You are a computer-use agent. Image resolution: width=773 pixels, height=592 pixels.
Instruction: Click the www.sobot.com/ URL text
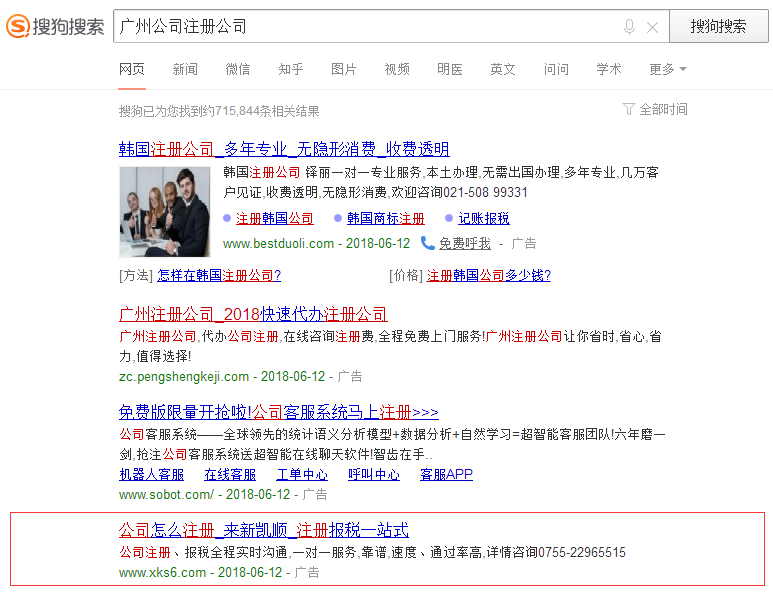(x=166, y=494)
